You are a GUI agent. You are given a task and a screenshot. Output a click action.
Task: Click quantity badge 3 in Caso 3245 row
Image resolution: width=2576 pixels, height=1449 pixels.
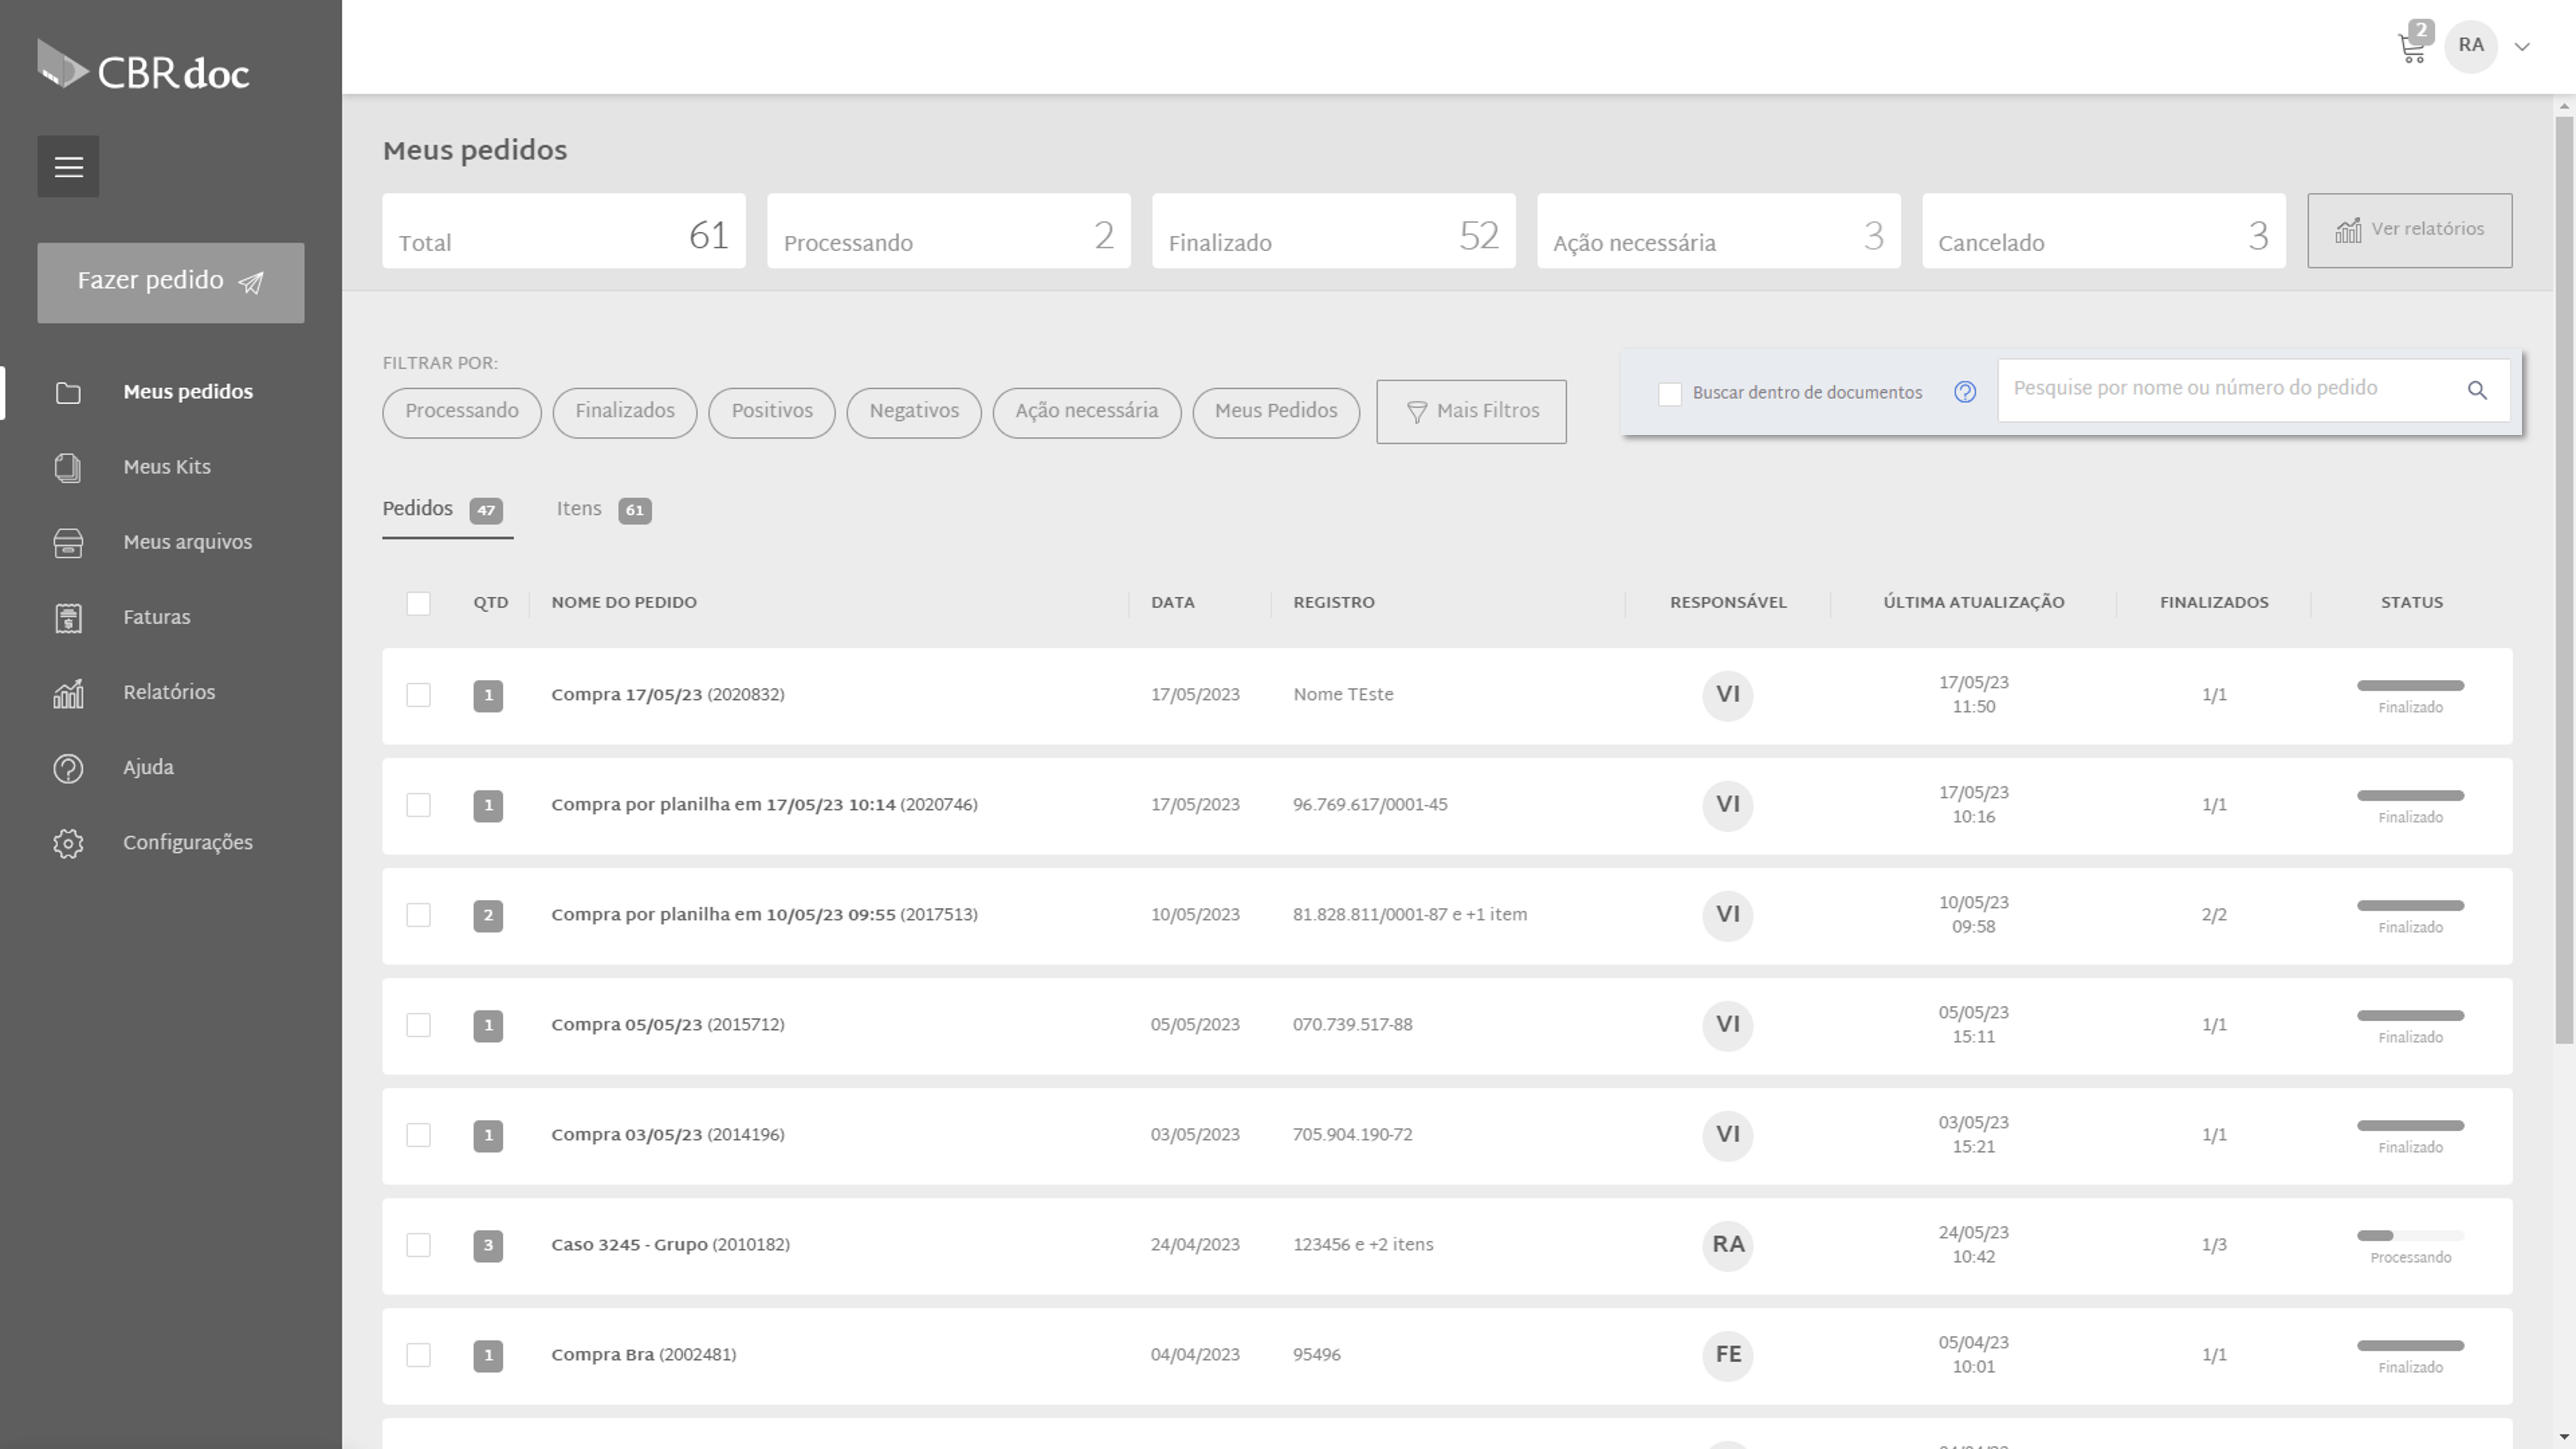click(x=488, y=1246)
